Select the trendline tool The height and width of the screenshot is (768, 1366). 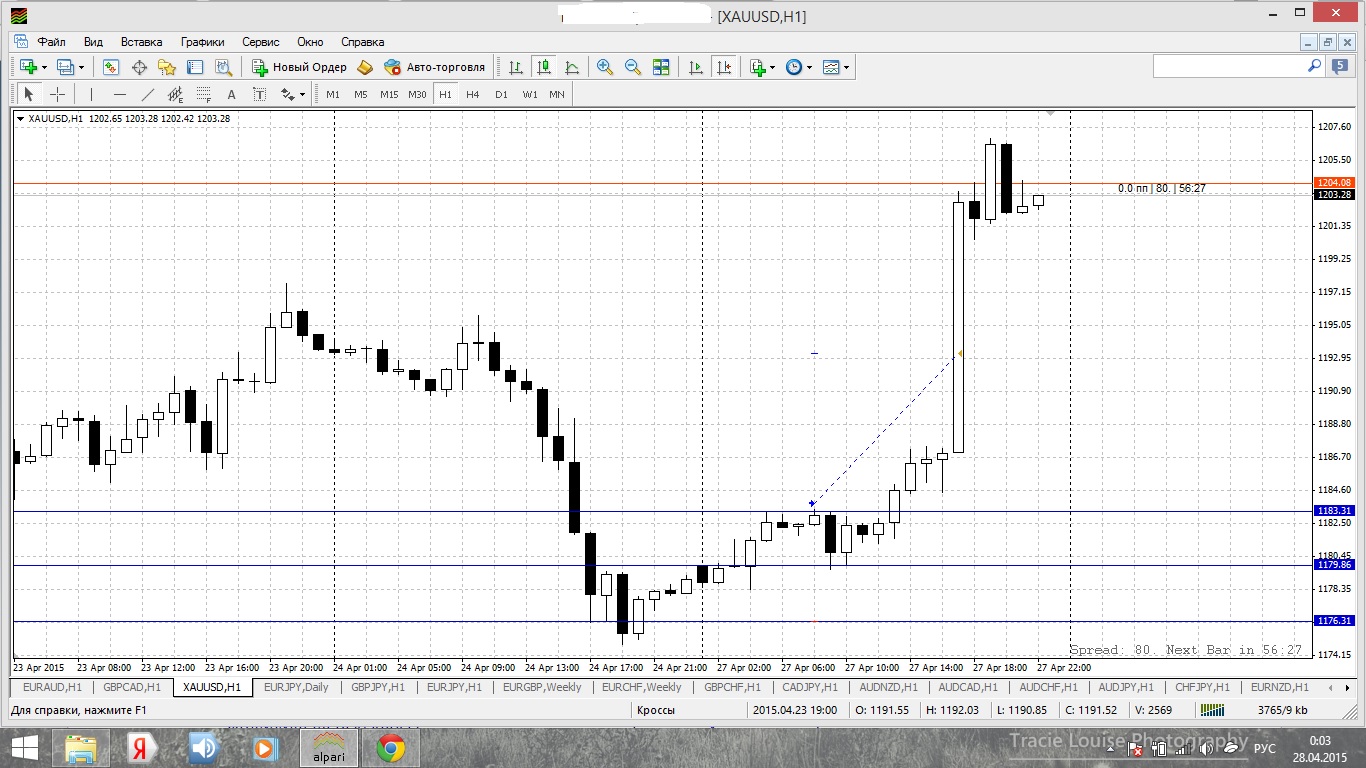click(x=148, y=94)
